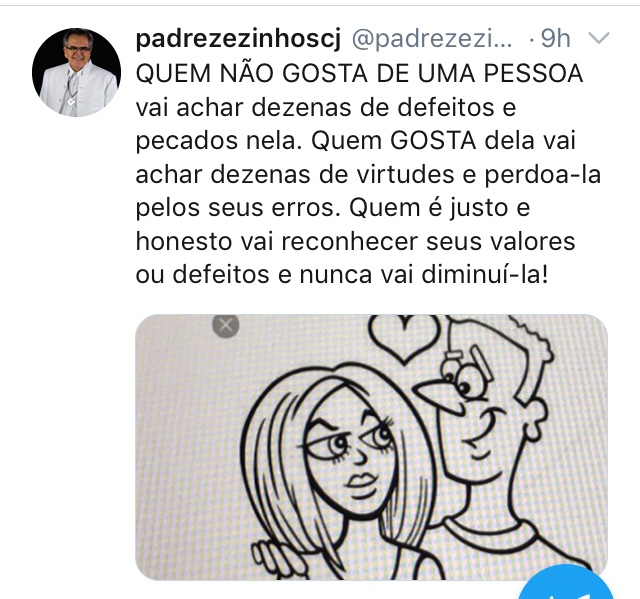Click the tweet line ending "nunca vai diminuí-la!"
The height and width of the screenshot is (599, 640).
point(341,275)
